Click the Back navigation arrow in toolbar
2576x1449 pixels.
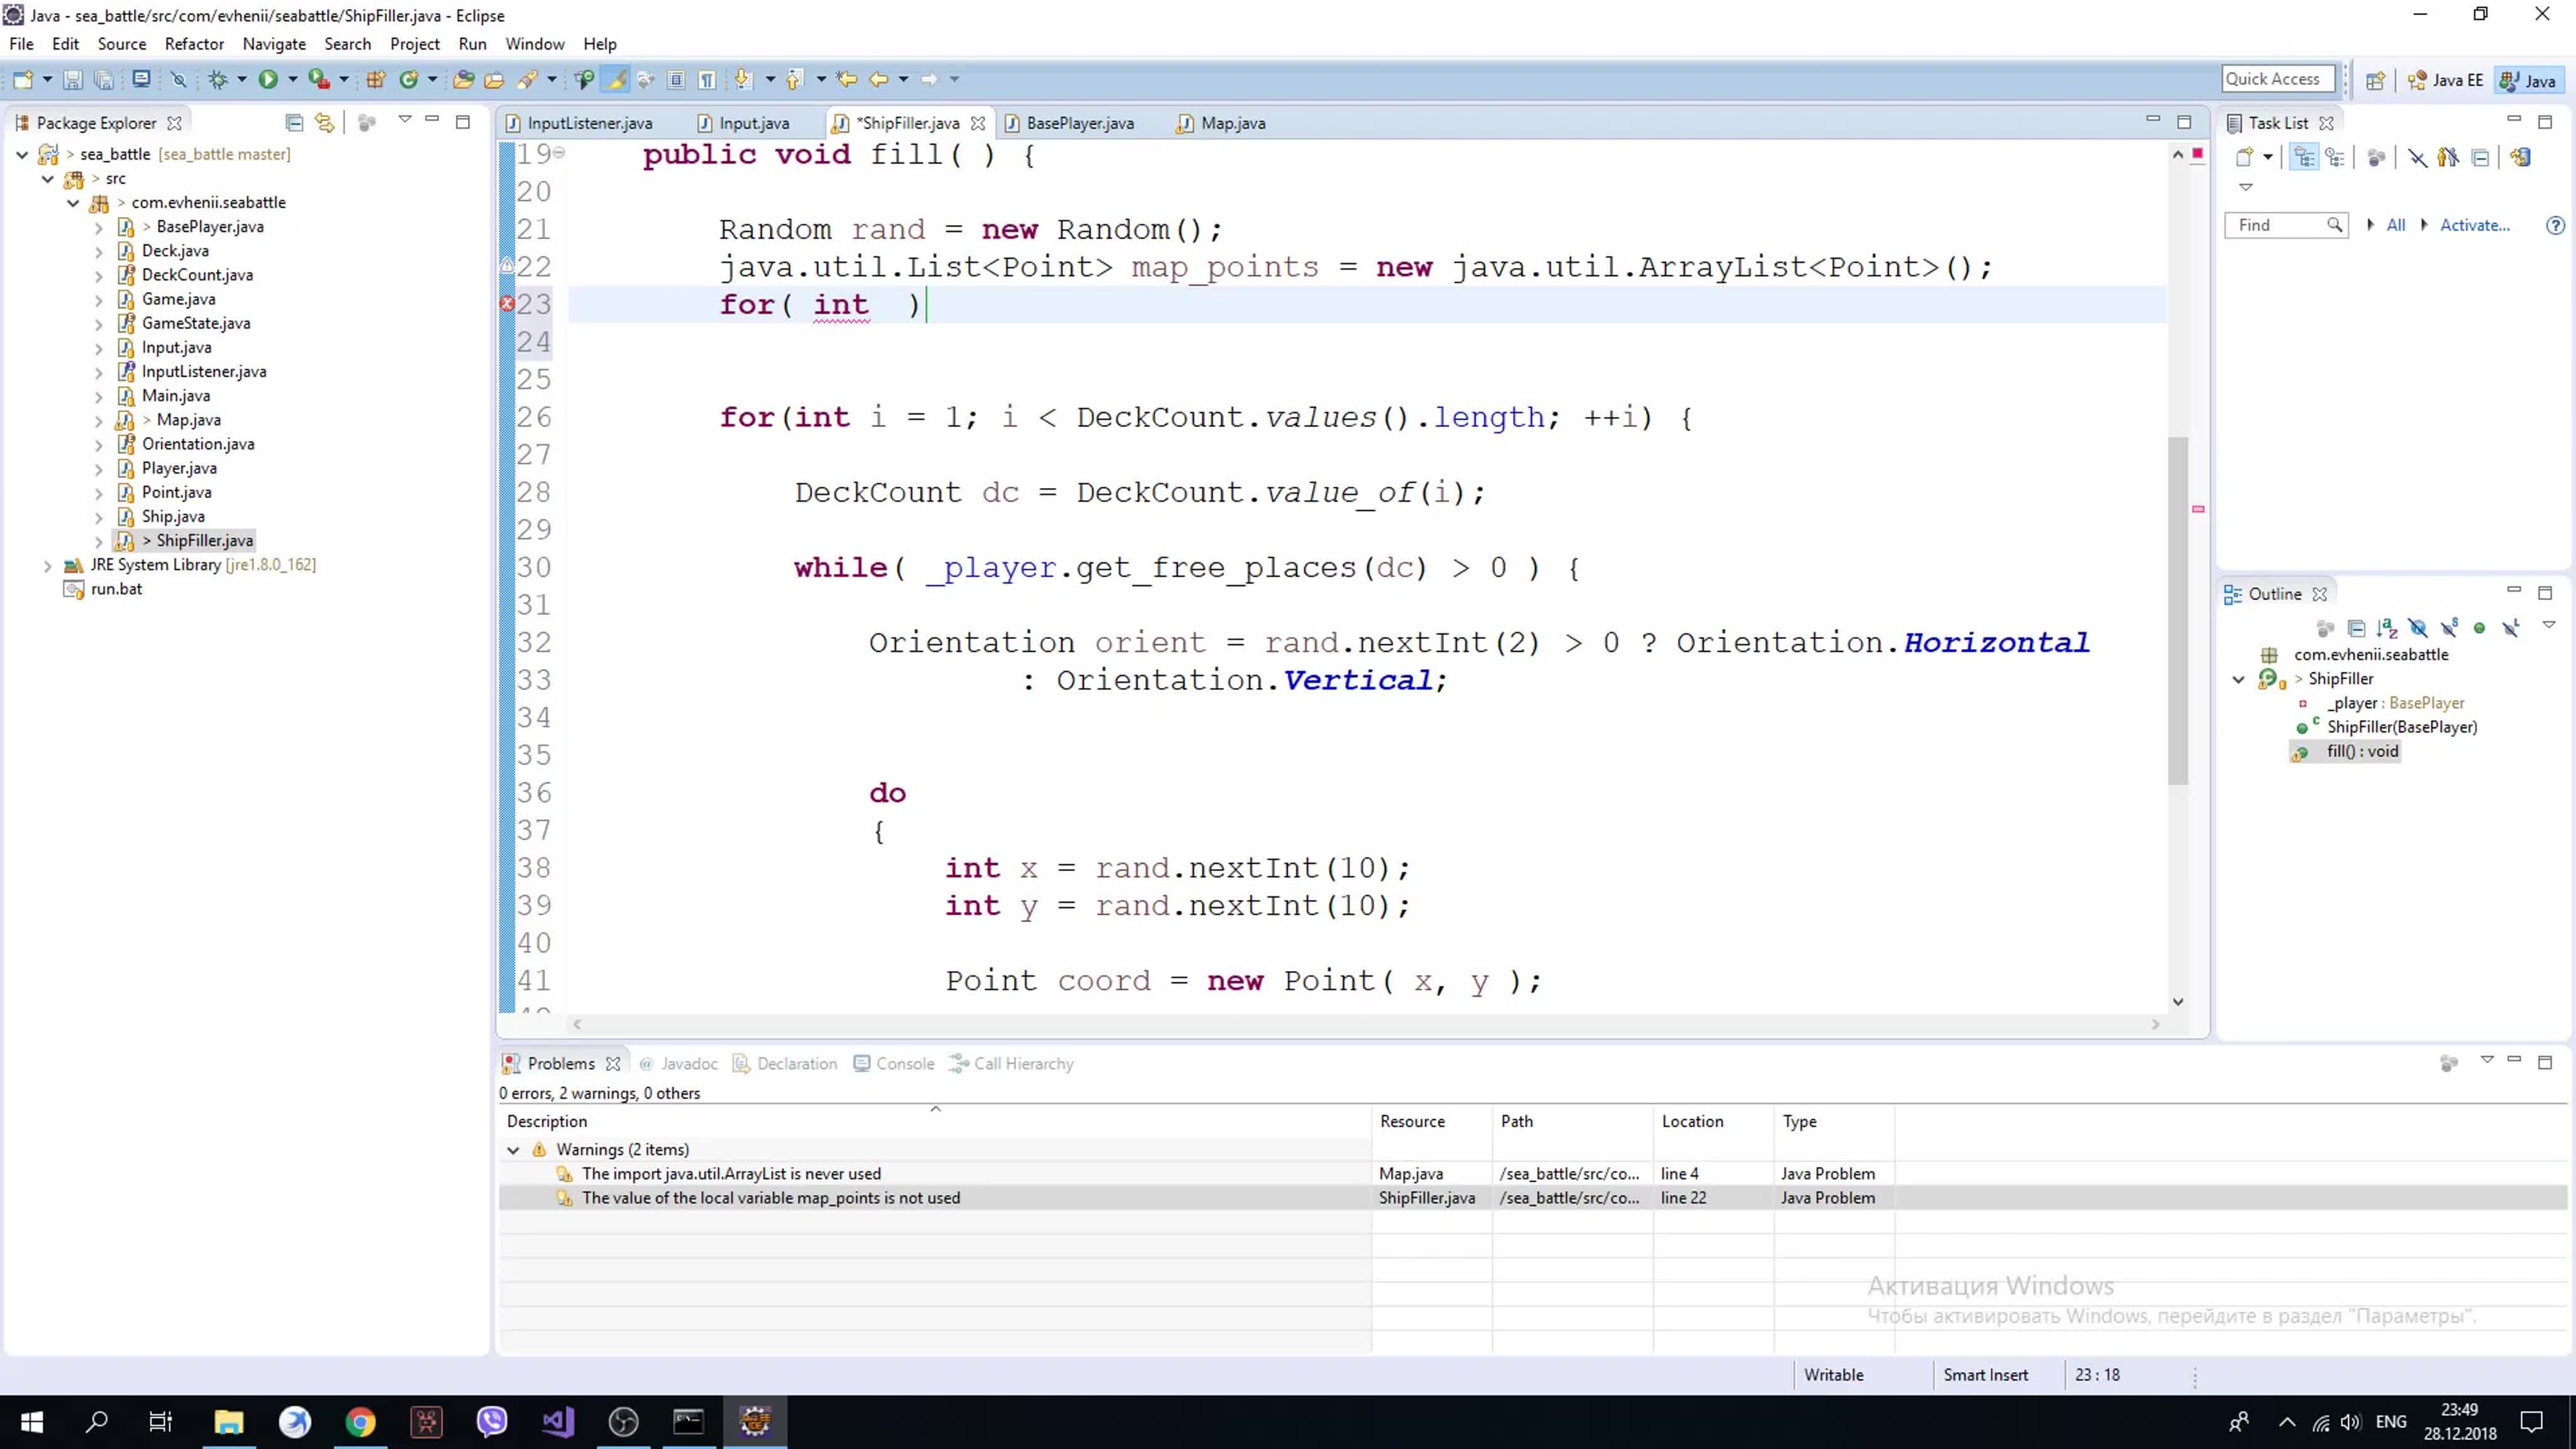click(x=878, y=79)
